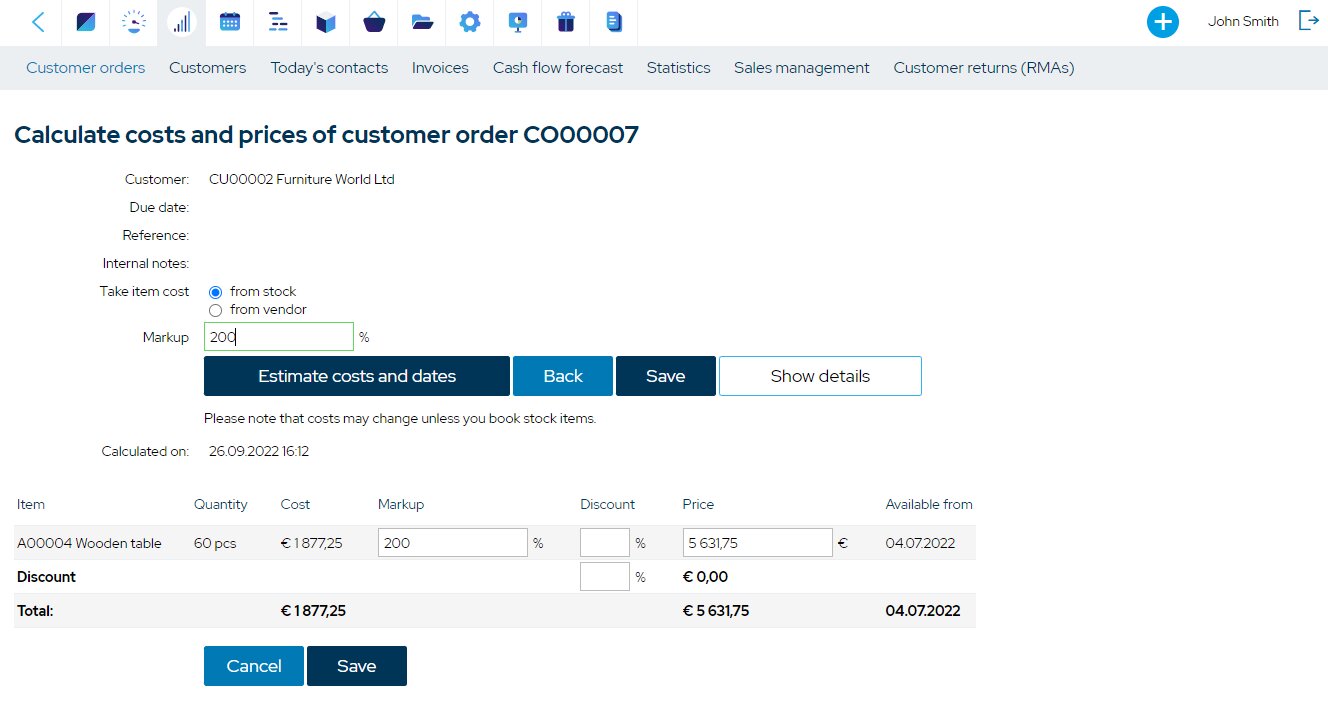
Task: Click the logout icon beside John Smith
Action: pyautogui.click(x=1308, y=21)
